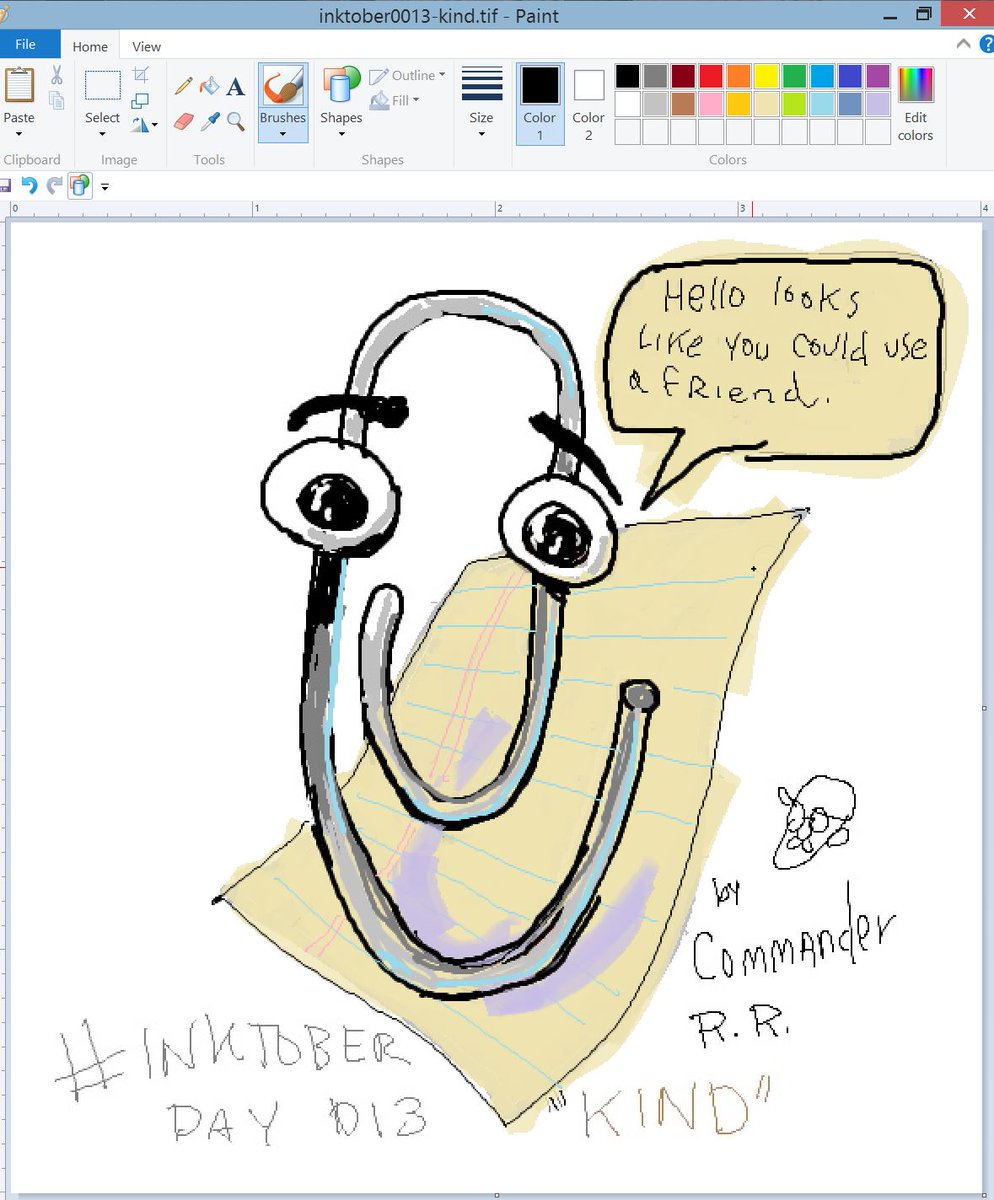Pick the indigo color swatch
Screen dimensions: 994x1200
click(x=851, y=76)
